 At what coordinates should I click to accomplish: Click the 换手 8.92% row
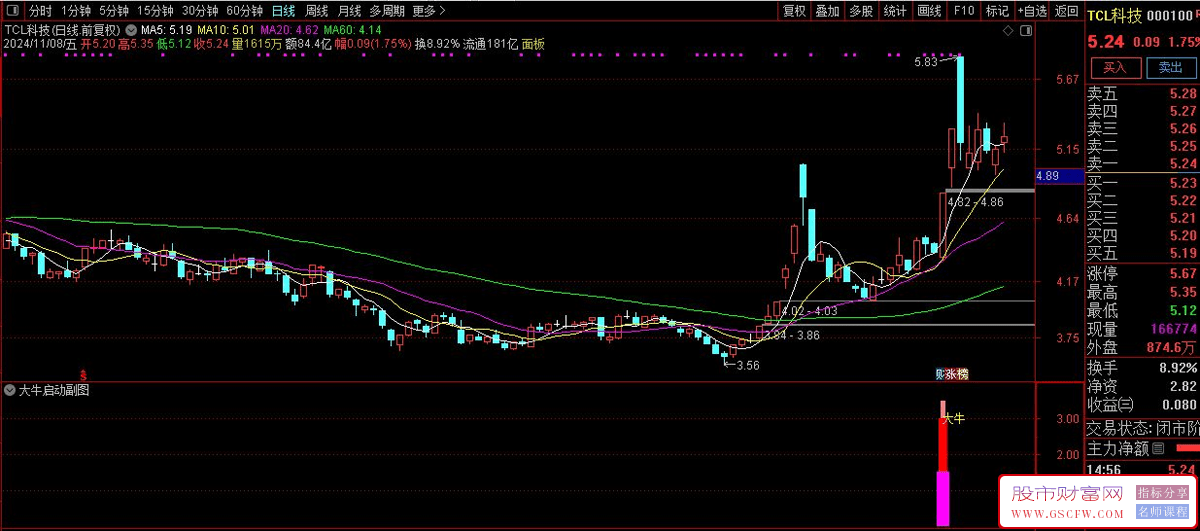tap(1142, 369)
